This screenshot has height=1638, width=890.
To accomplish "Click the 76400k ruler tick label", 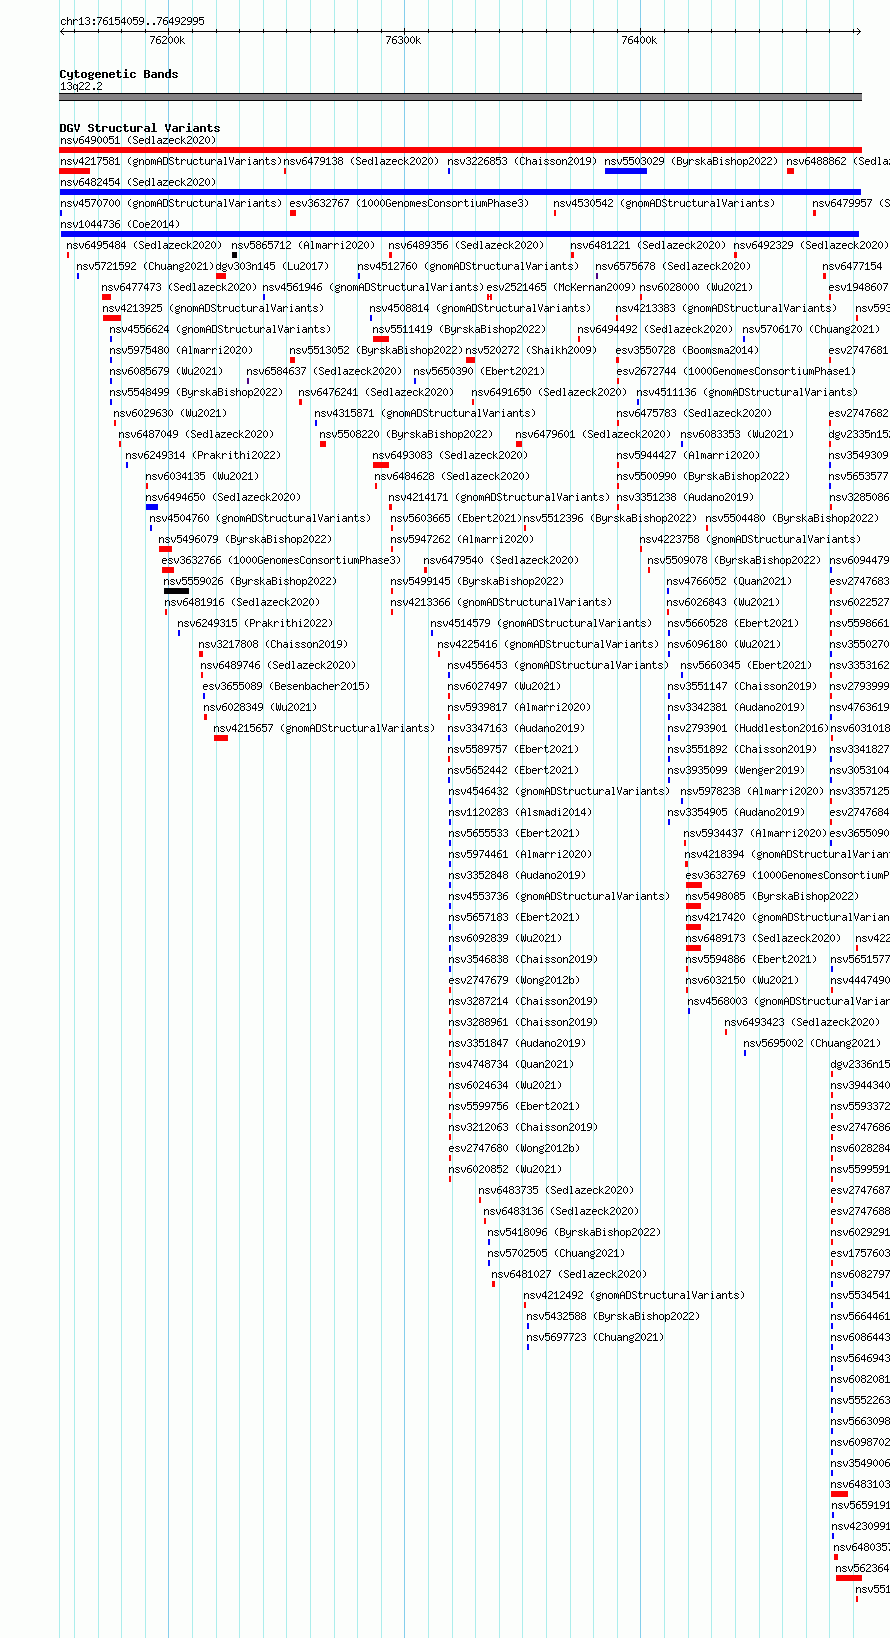I will pos(639,41).
